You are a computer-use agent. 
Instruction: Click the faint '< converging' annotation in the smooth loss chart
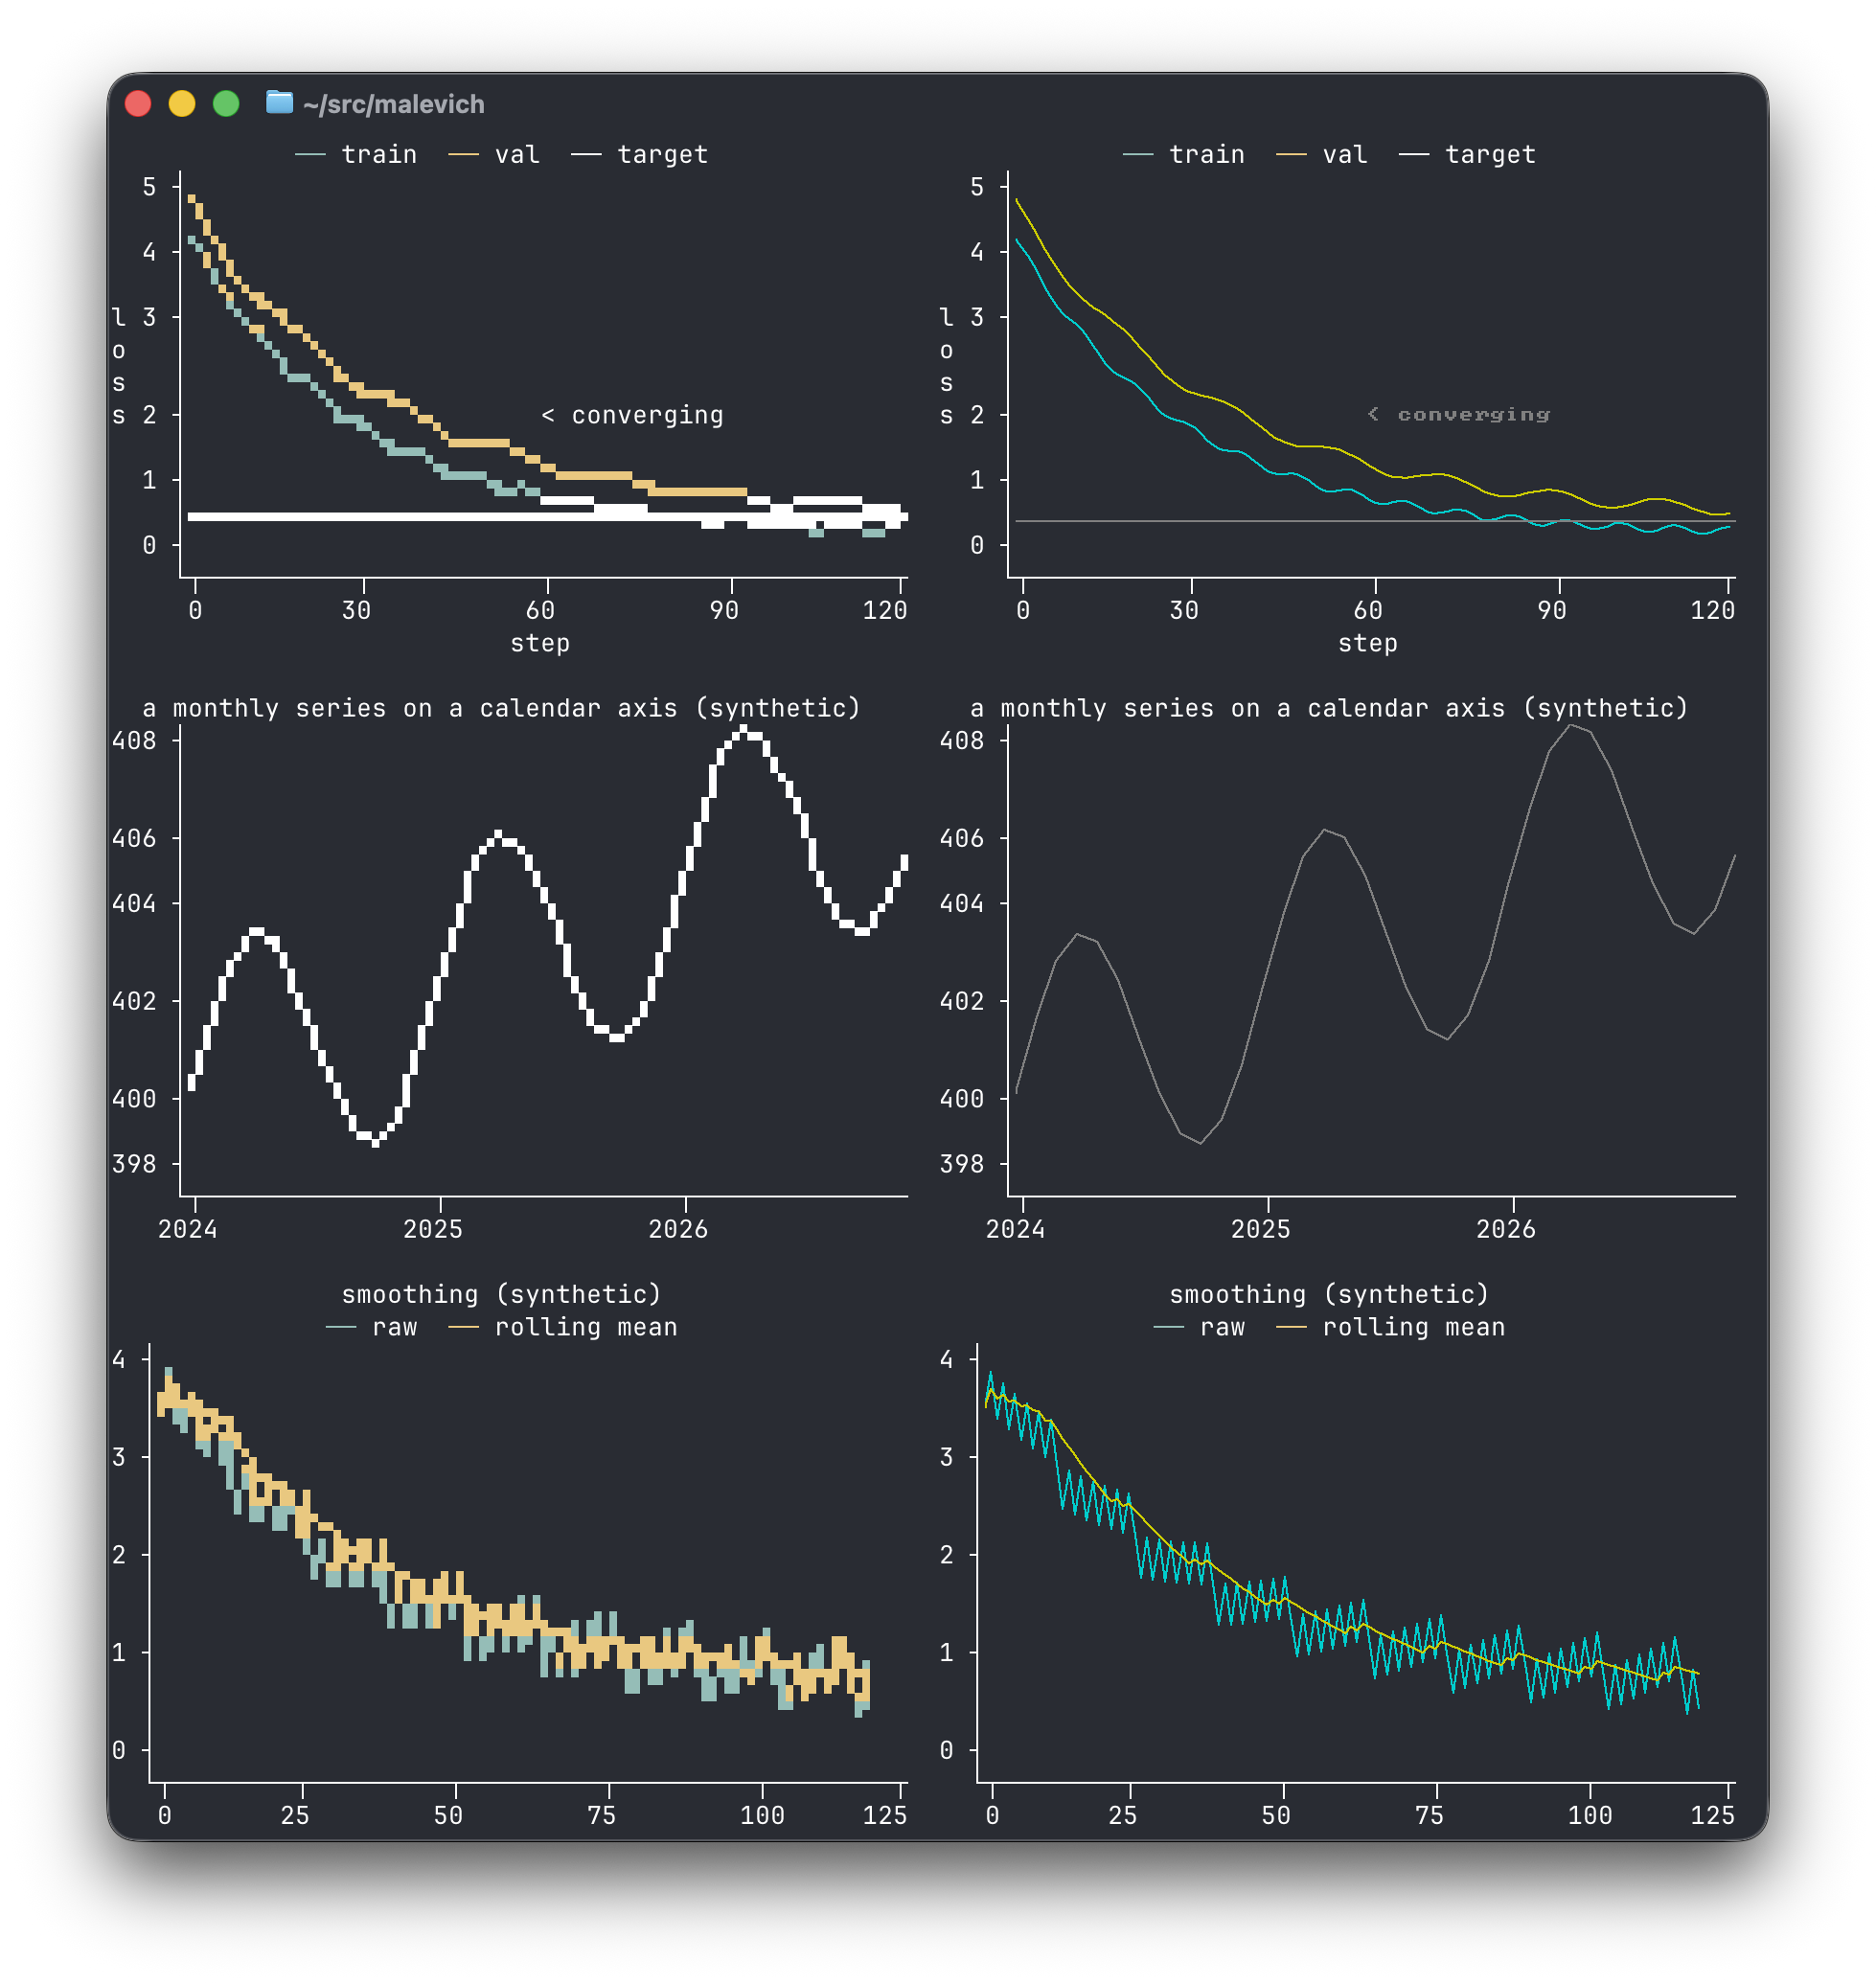coord(1459,414)
